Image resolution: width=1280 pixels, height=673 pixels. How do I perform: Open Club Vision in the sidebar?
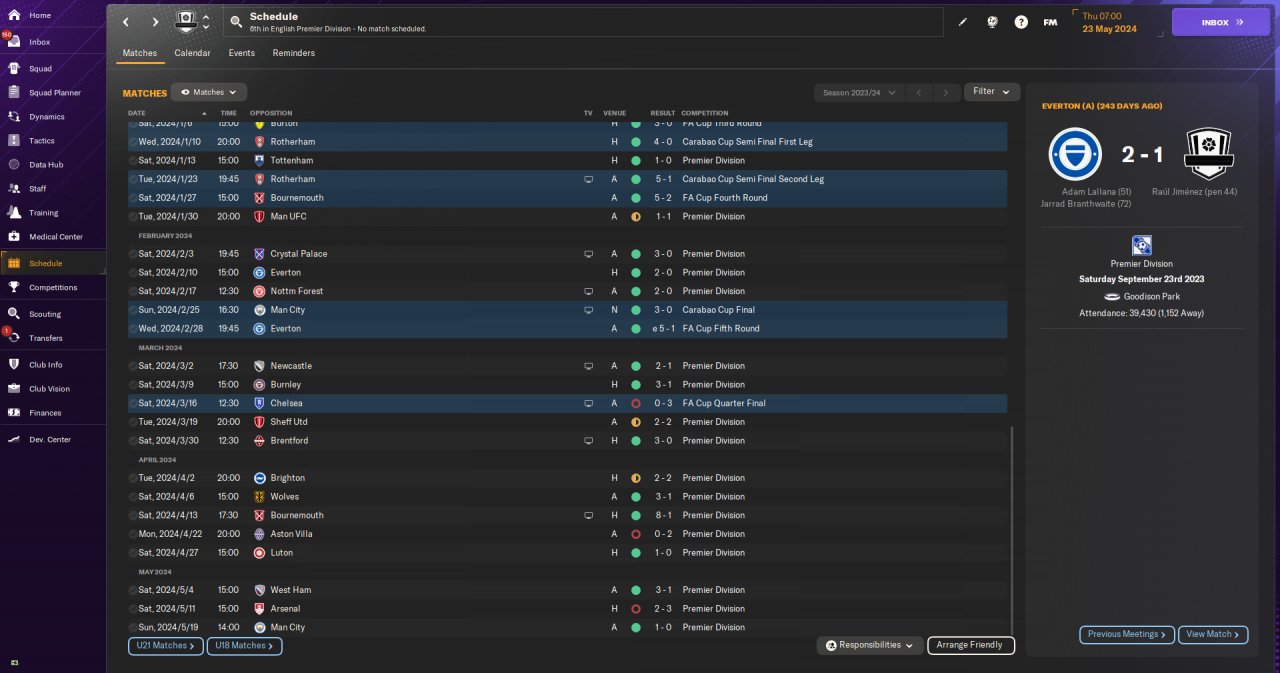pyautogui.click(x=50, y=389)
